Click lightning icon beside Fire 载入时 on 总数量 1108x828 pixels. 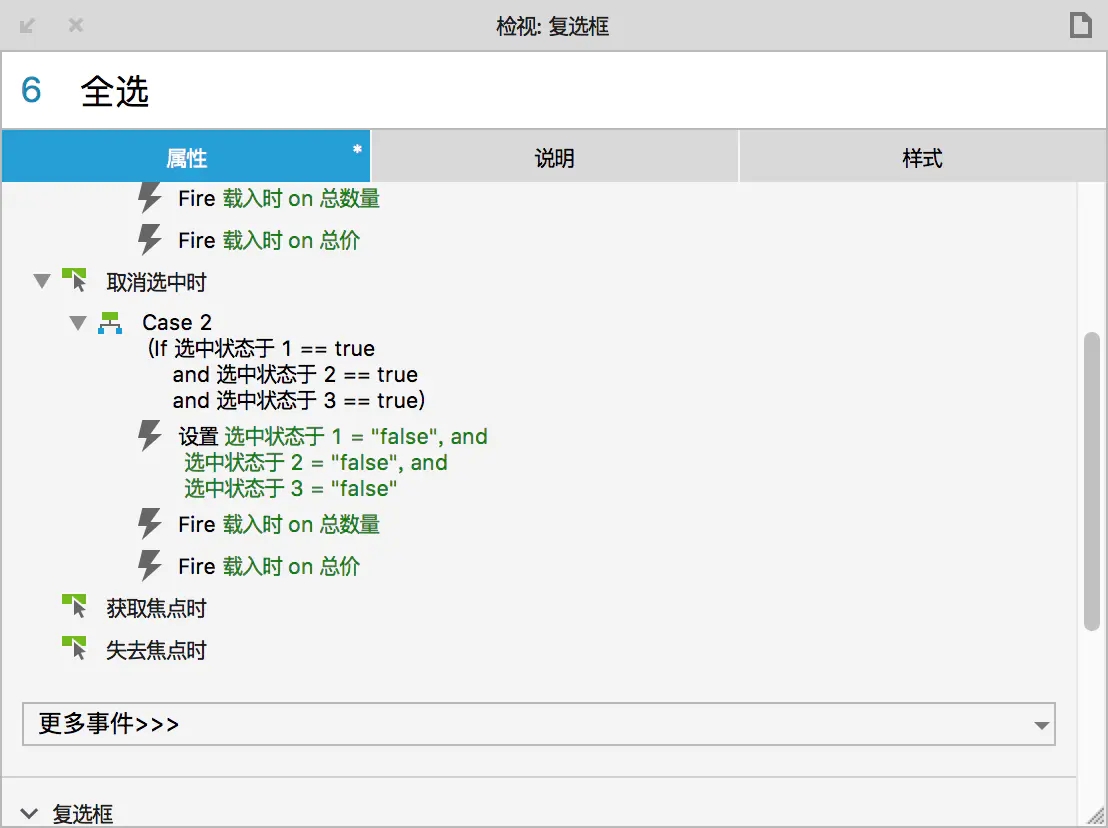(x=151, y=197)
